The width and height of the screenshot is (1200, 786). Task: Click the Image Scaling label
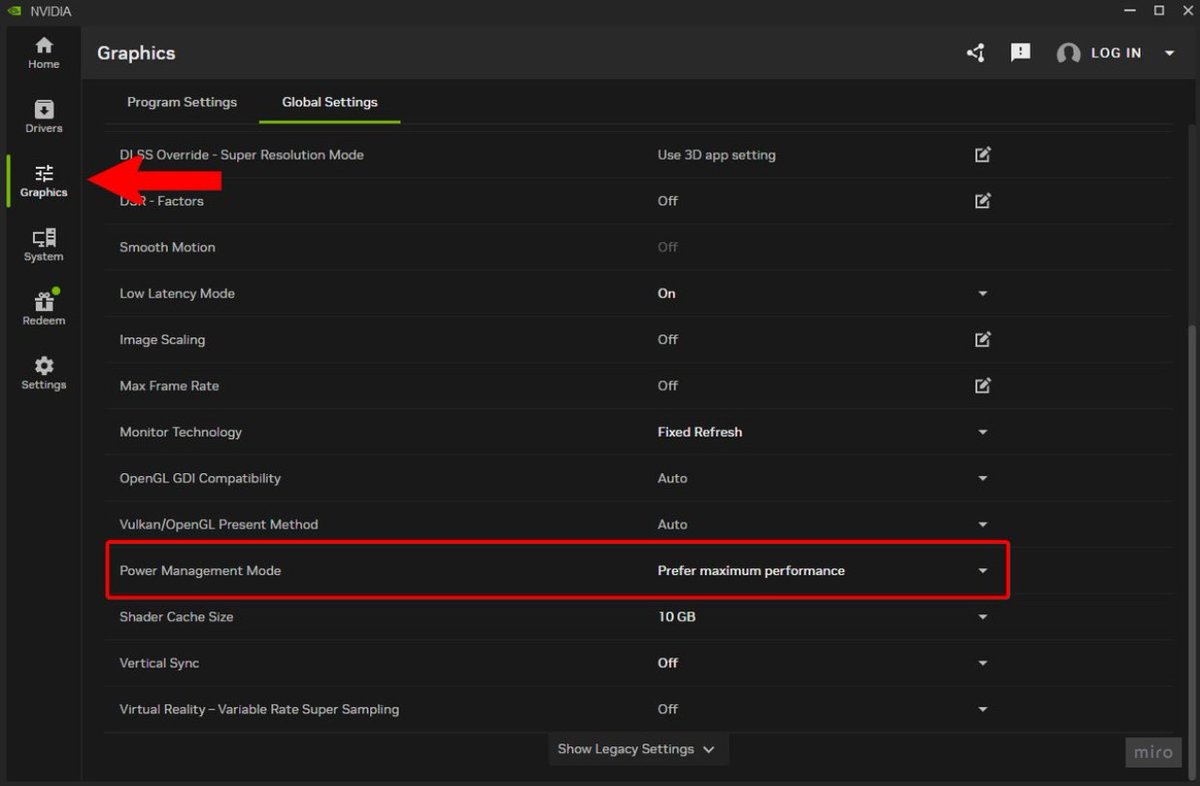[162, 339]
